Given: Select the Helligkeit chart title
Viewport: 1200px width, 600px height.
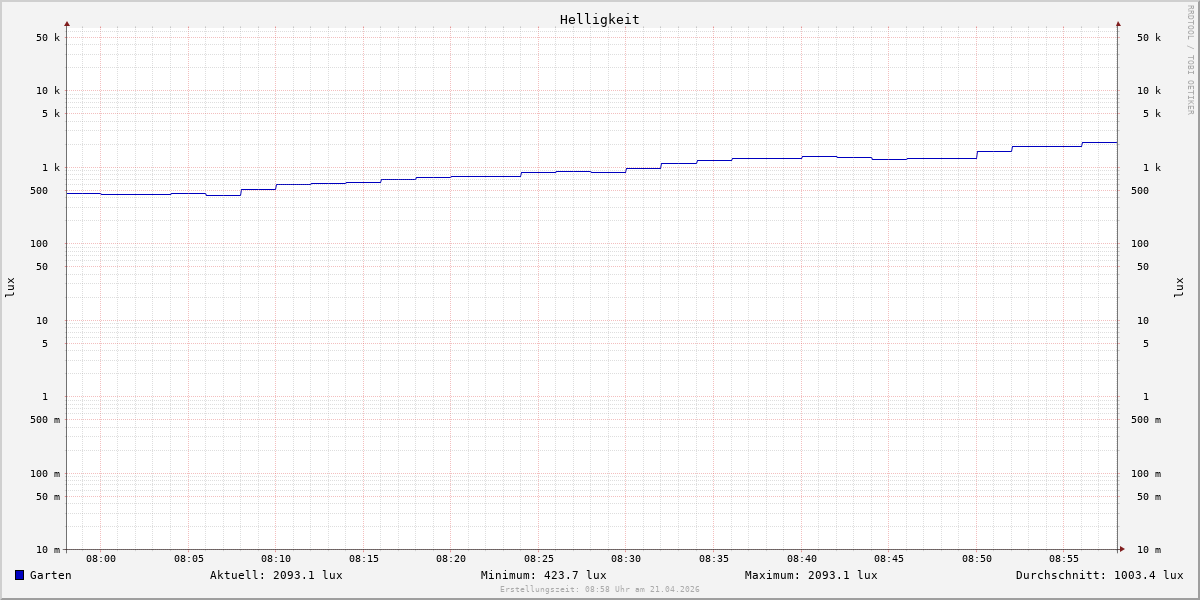Looking at the screenshot, I should pyautogui.click(x=599, y=19).
